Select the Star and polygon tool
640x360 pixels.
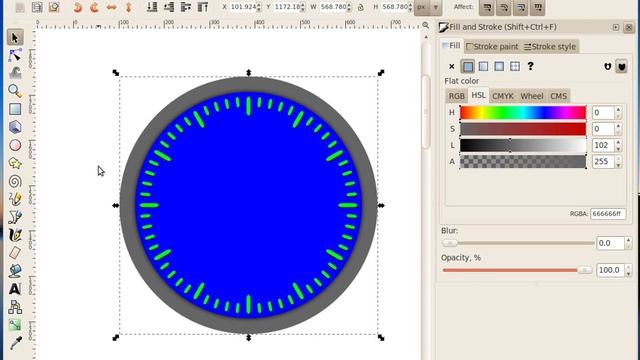15,163
